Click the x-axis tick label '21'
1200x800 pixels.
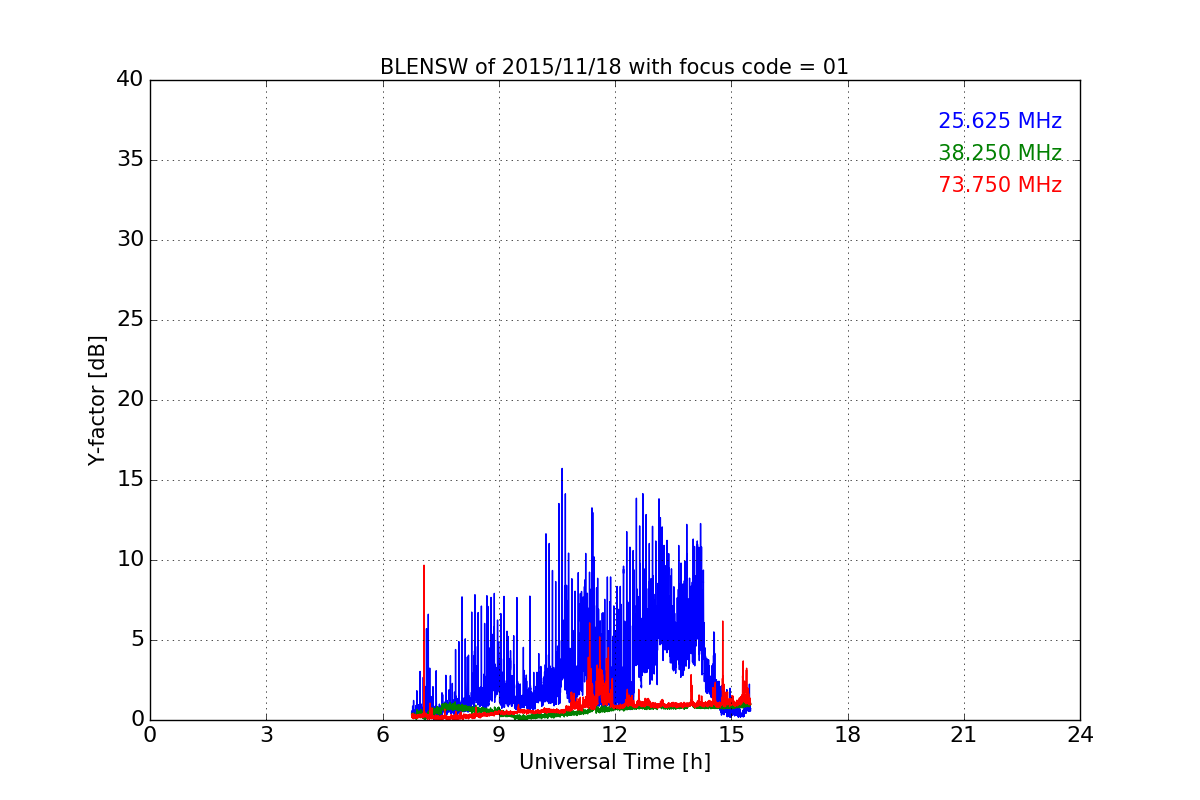click(964, 735)
